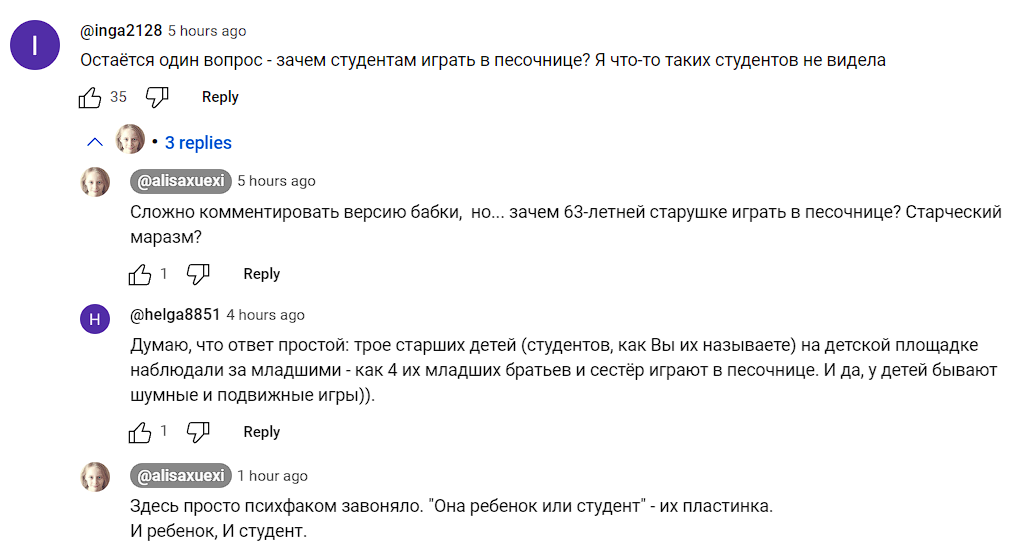The height and width of the screenshot is (546, 1010).
Task: Reply to @helga8851's comment
Action: (x=262, y=432)
